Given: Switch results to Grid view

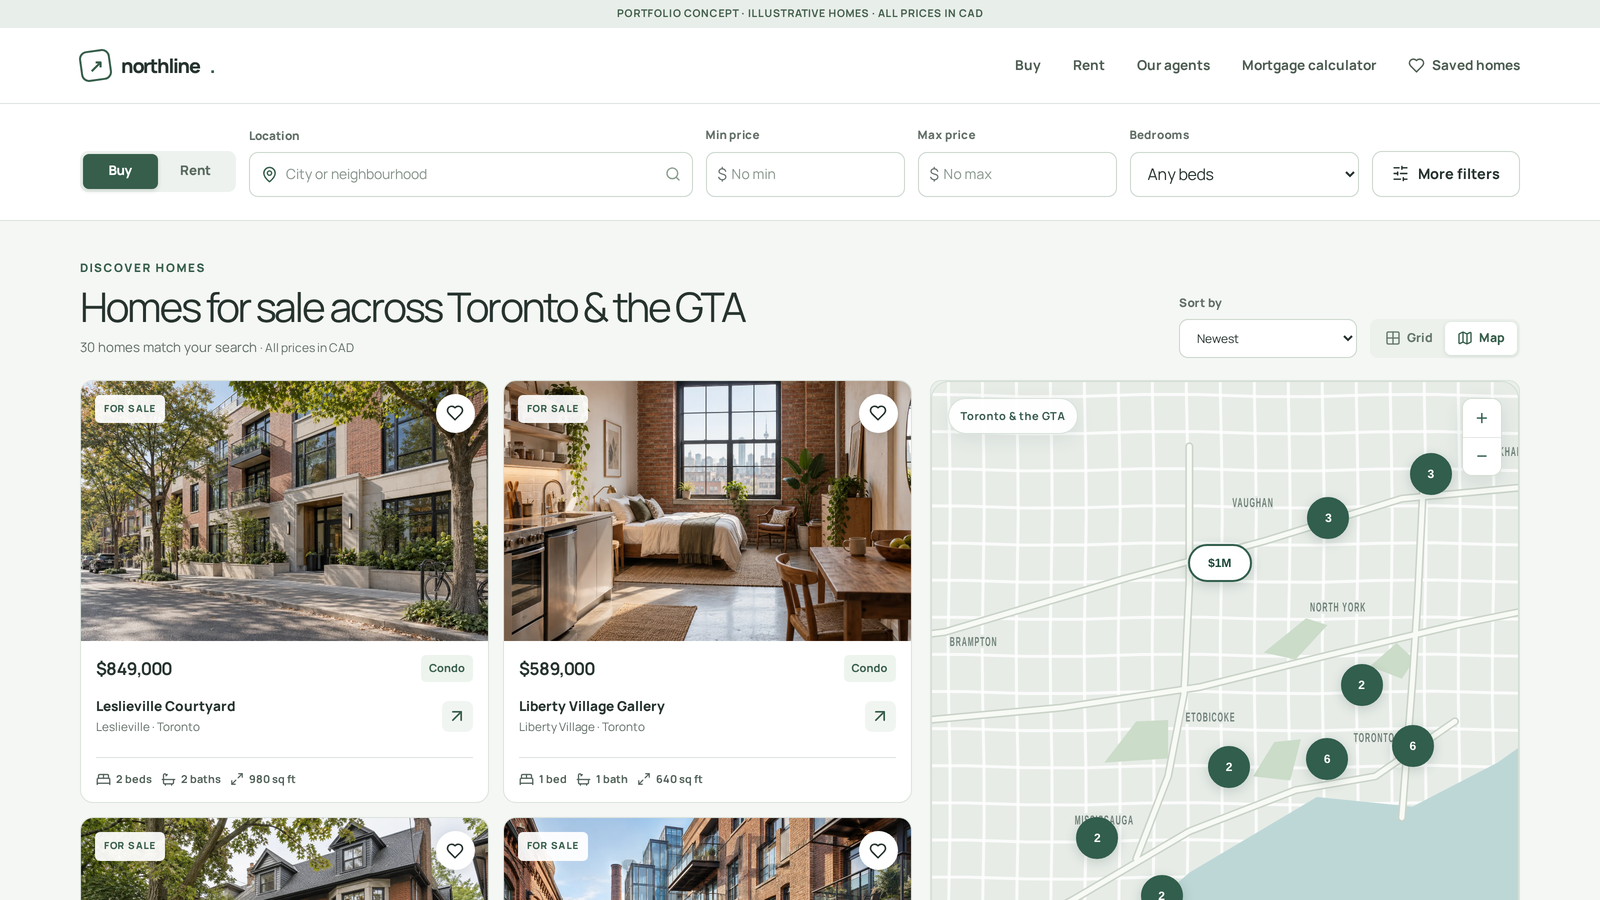Looking at the screenshot, I should tap(1409, 338).
